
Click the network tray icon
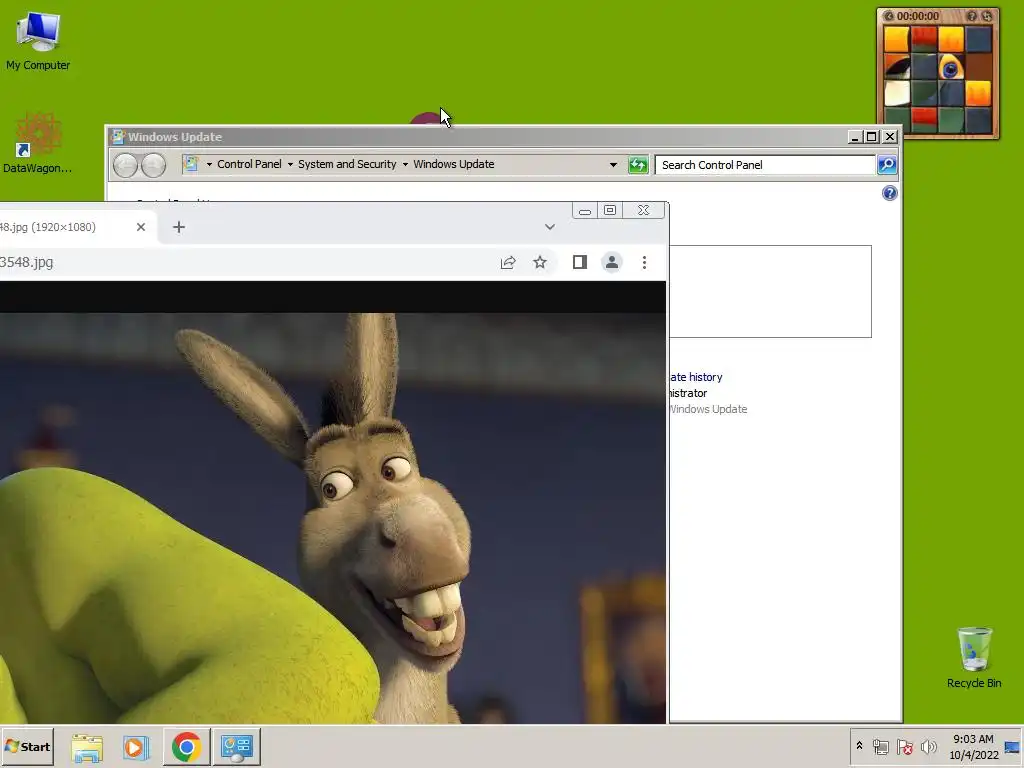coord(880,746)
